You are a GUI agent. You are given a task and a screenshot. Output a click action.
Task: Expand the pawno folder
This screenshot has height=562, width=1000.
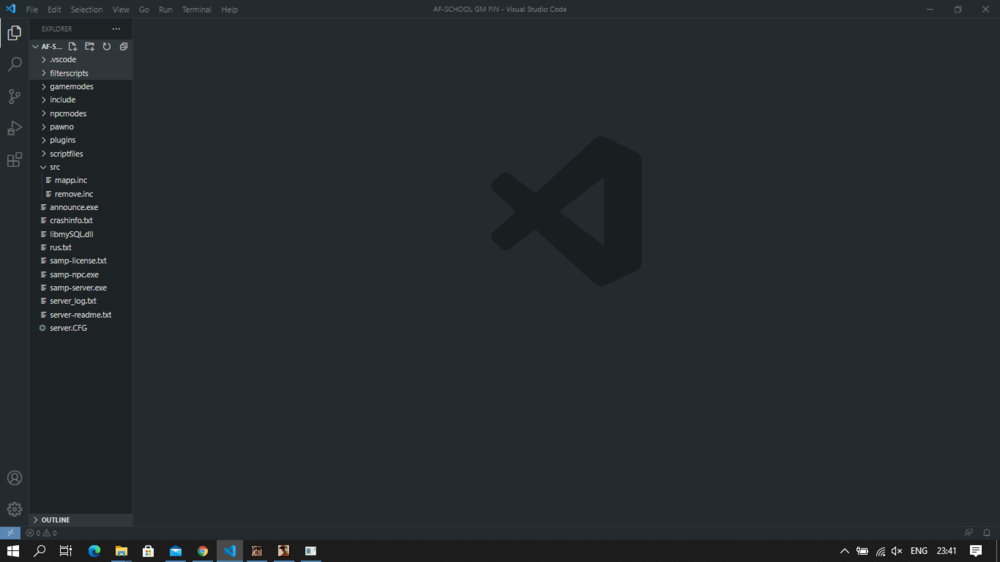[x=81, y=126]
